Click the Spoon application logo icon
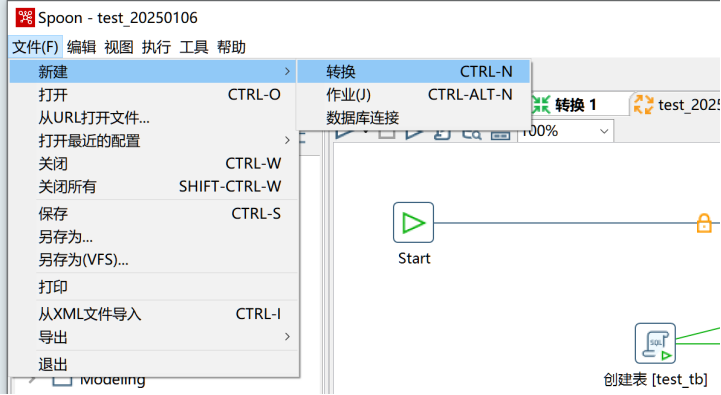The height and width of the screenshot is (395, 721). pyautogui.click(x=25, y=18)
